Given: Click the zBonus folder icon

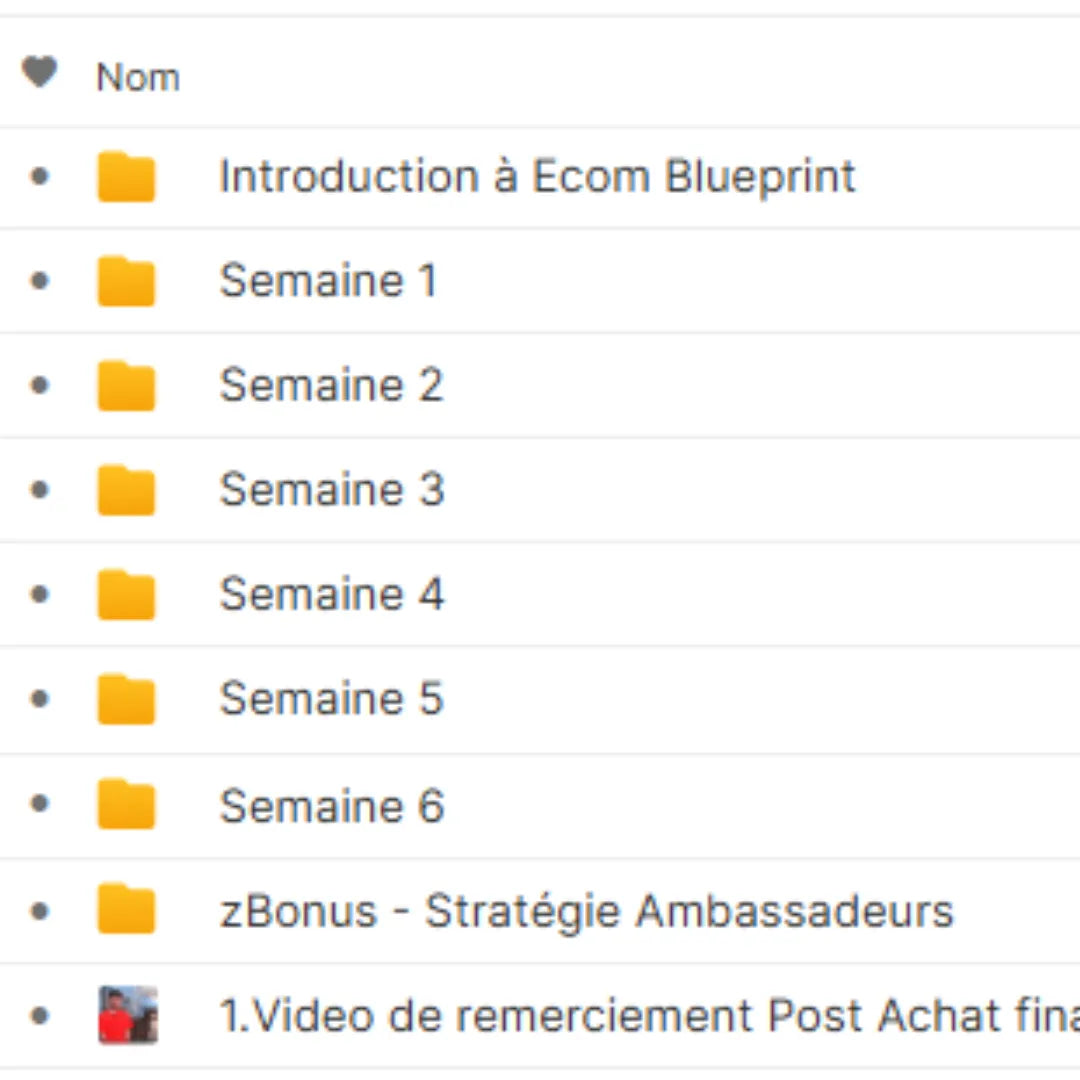Looking at the screenshot, I should pos(126,910).
